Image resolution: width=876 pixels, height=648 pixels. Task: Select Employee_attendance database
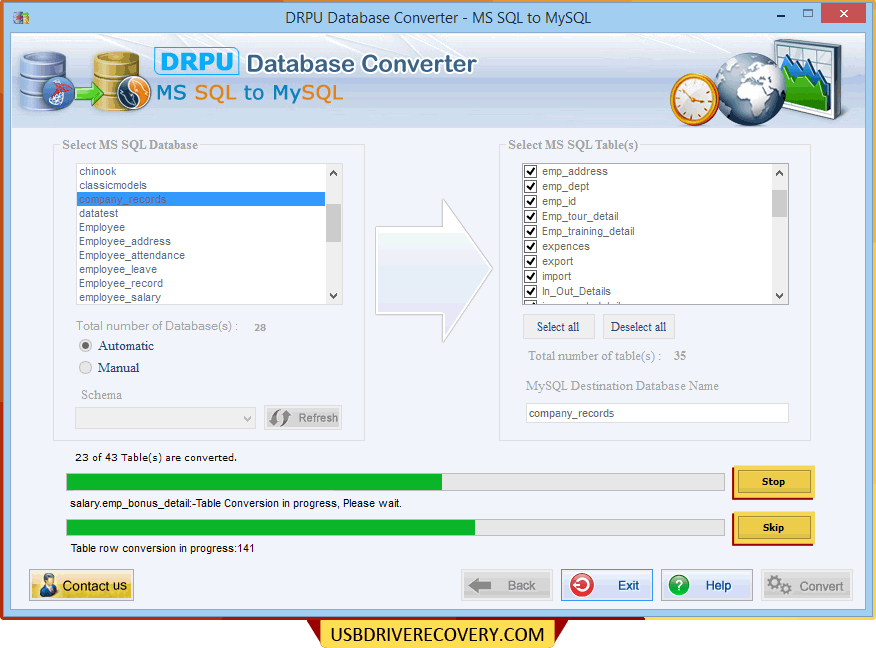(x=201, y=255)
